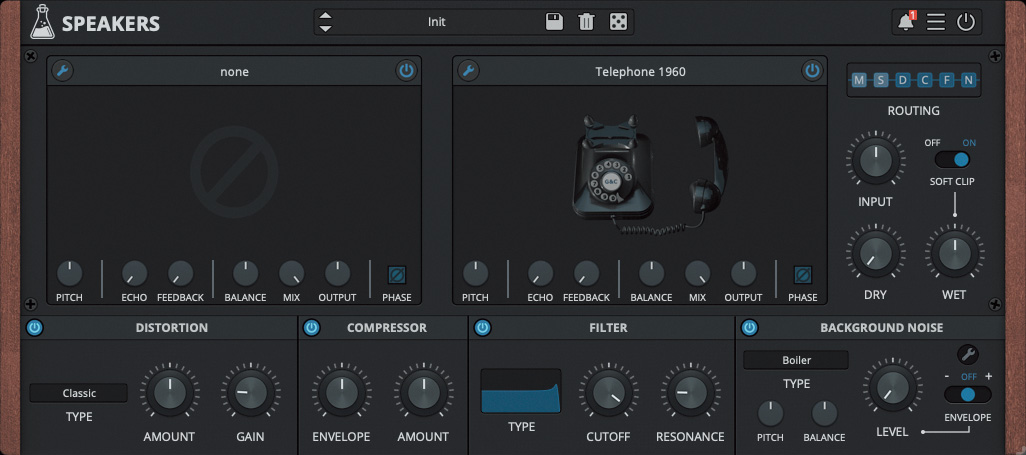This screenshot has height=455, width=1026.
Task: Open wrench settings for the 'none' speaker
Action: [x=63, y=71]
